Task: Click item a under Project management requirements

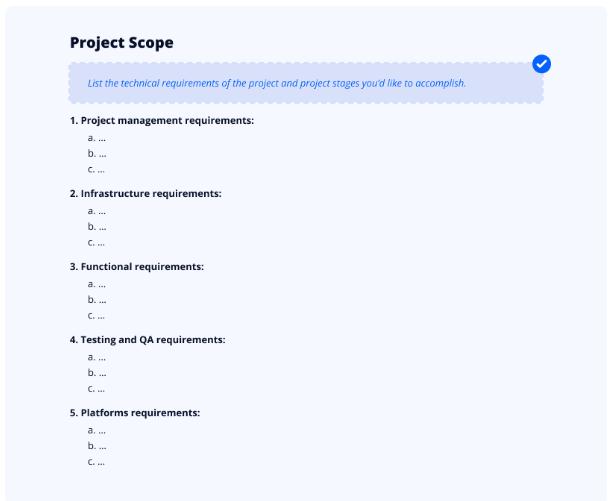Action: pos(97,138)
